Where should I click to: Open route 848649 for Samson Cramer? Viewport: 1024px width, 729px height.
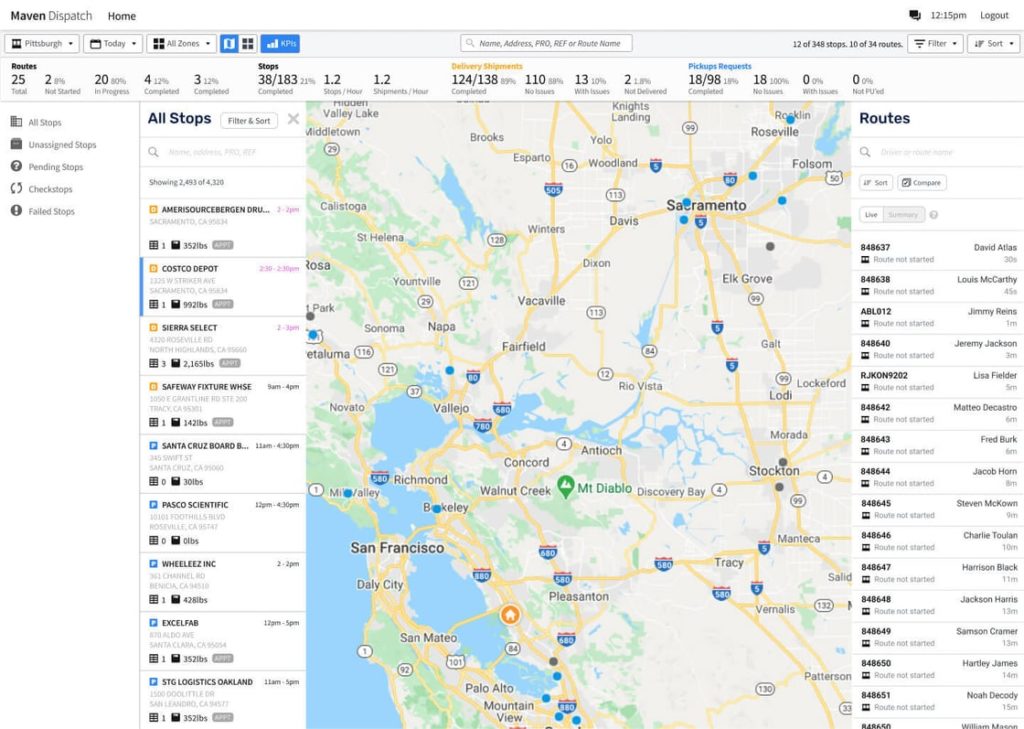pyautogui.click(x=938, y=638)
